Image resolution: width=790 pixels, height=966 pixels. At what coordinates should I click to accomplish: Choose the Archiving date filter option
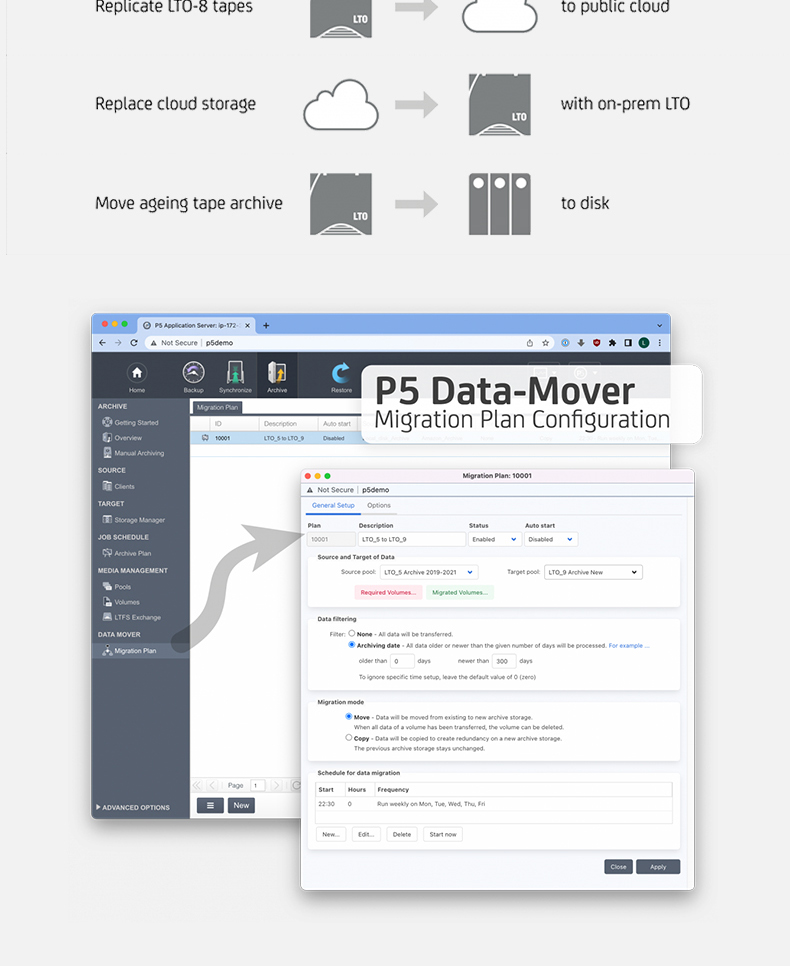click(352, 645)
